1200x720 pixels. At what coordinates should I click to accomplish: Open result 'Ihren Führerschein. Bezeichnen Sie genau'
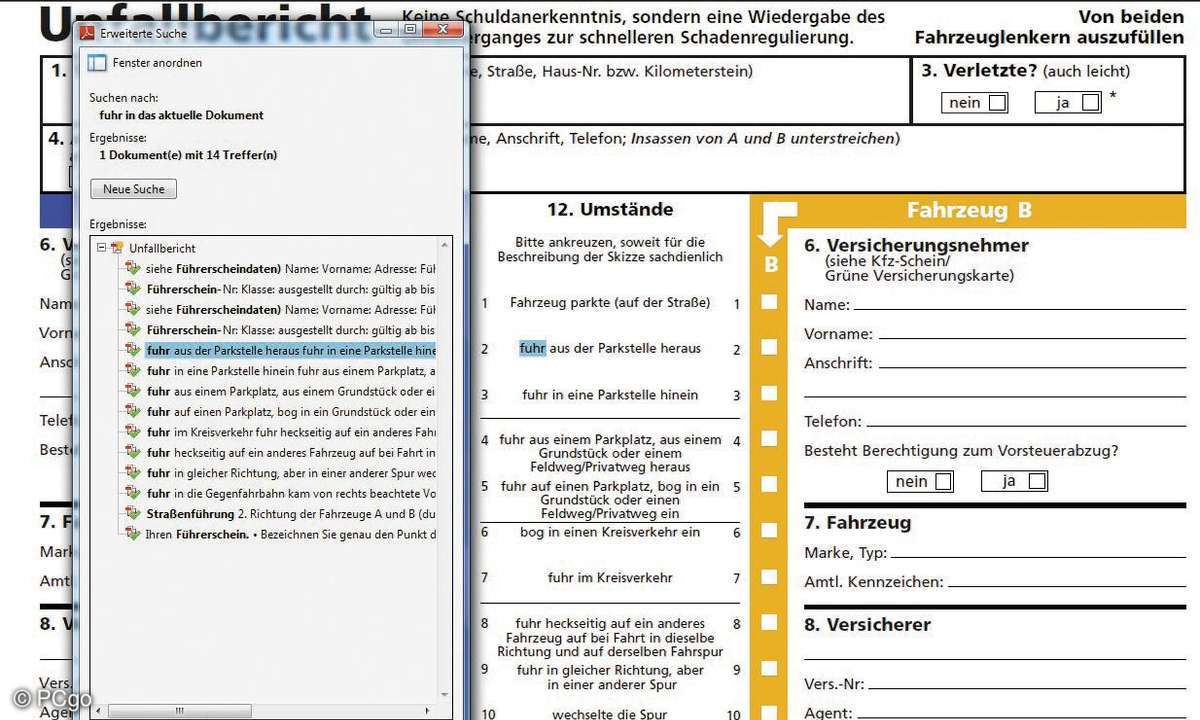coord(291,534)
